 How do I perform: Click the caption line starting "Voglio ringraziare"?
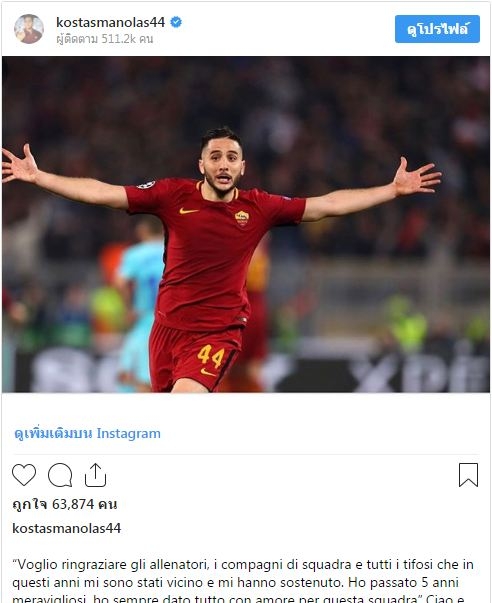coord(243,565)
